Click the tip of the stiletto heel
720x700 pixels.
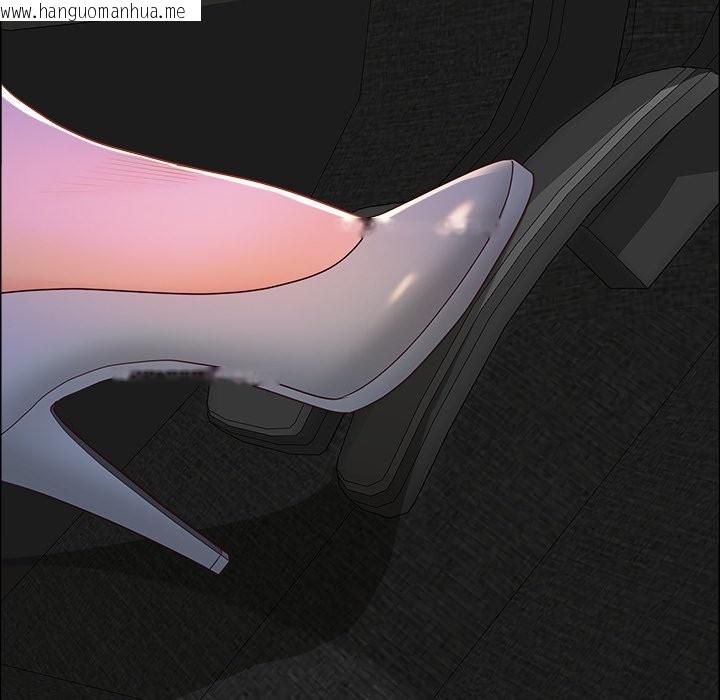click(216, 561)
